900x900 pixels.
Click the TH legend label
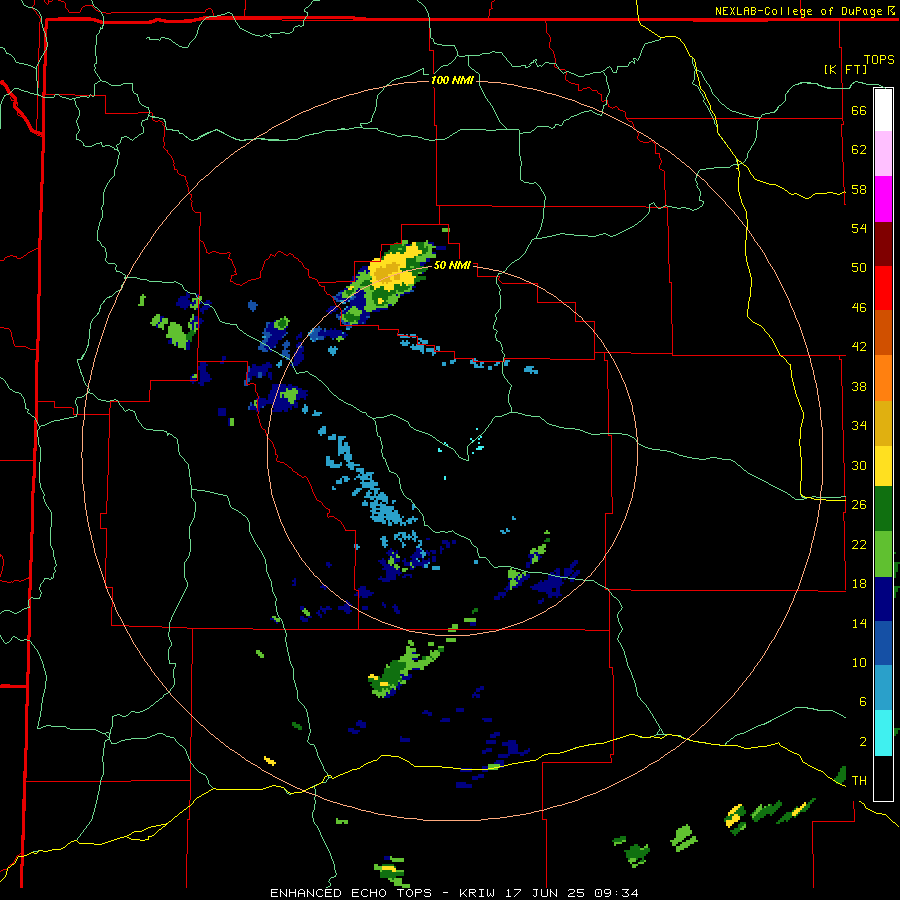click(859, 781)
